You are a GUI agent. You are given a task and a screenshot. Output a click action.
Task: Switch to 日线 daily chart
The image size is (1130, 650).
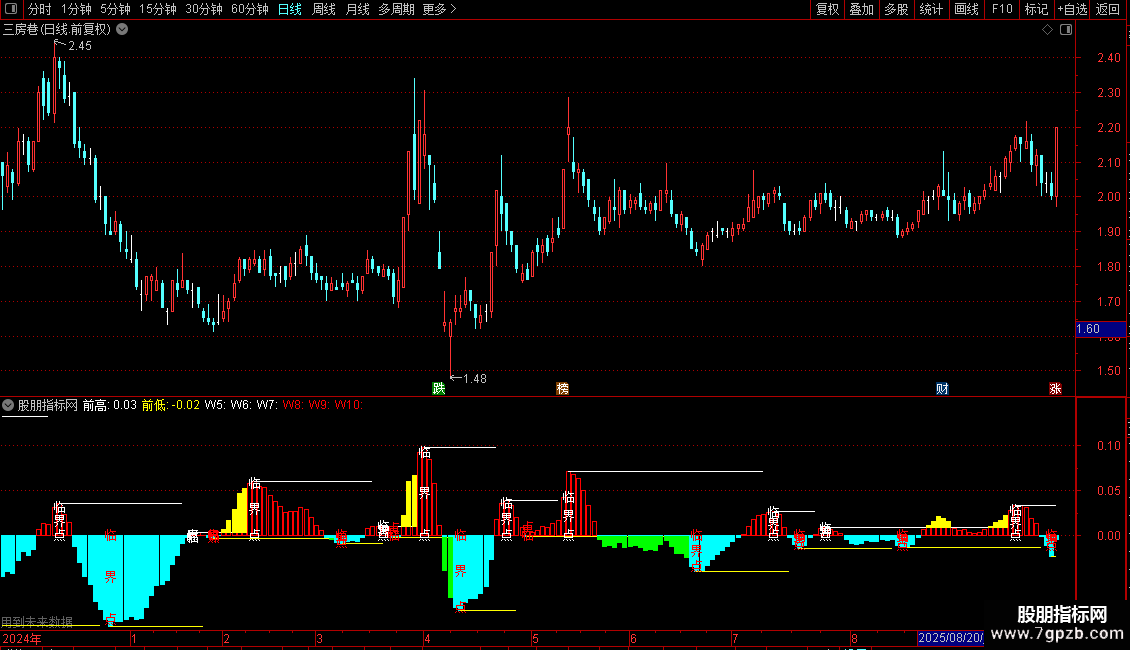(x=290, y=9)
